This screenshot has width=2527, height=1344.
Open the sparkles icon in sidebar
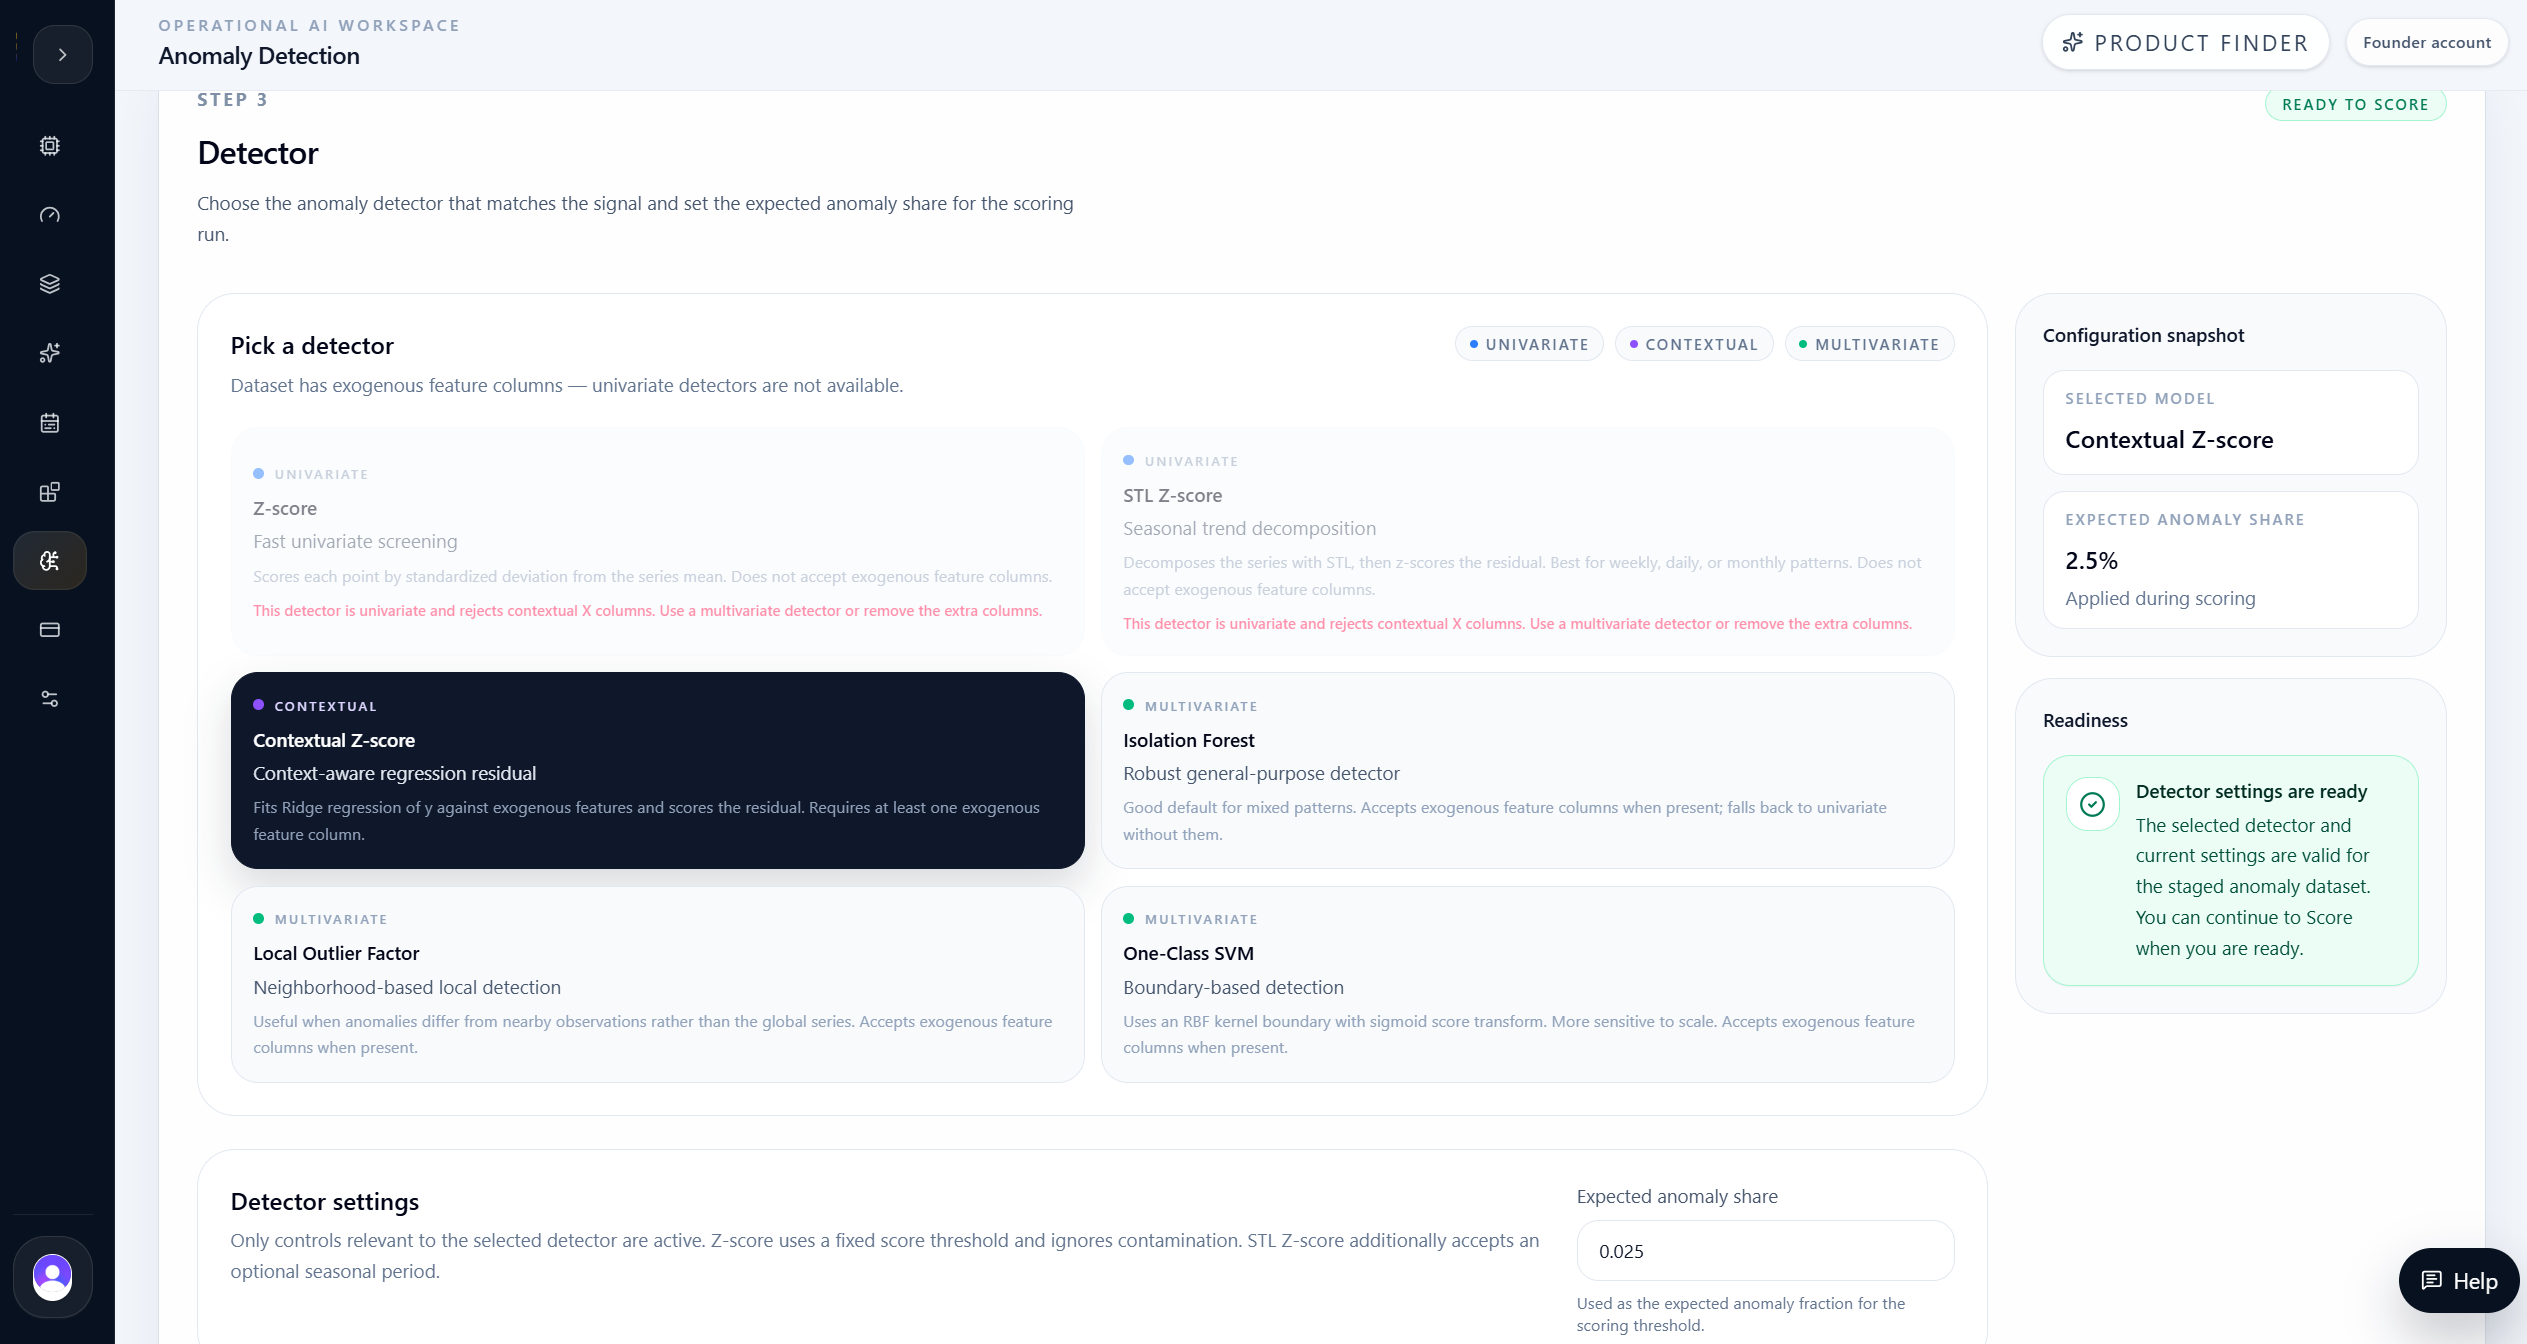click(50, 353)
